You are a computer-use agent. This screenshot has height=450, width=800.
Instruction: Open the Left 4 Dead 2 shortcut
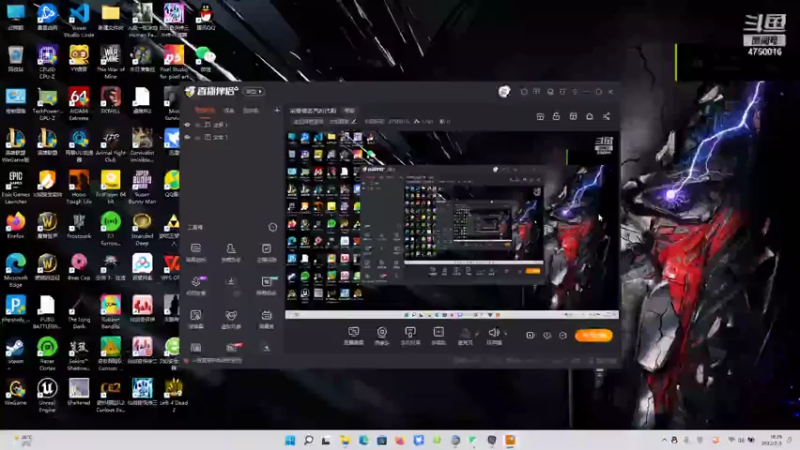point(173,395)
